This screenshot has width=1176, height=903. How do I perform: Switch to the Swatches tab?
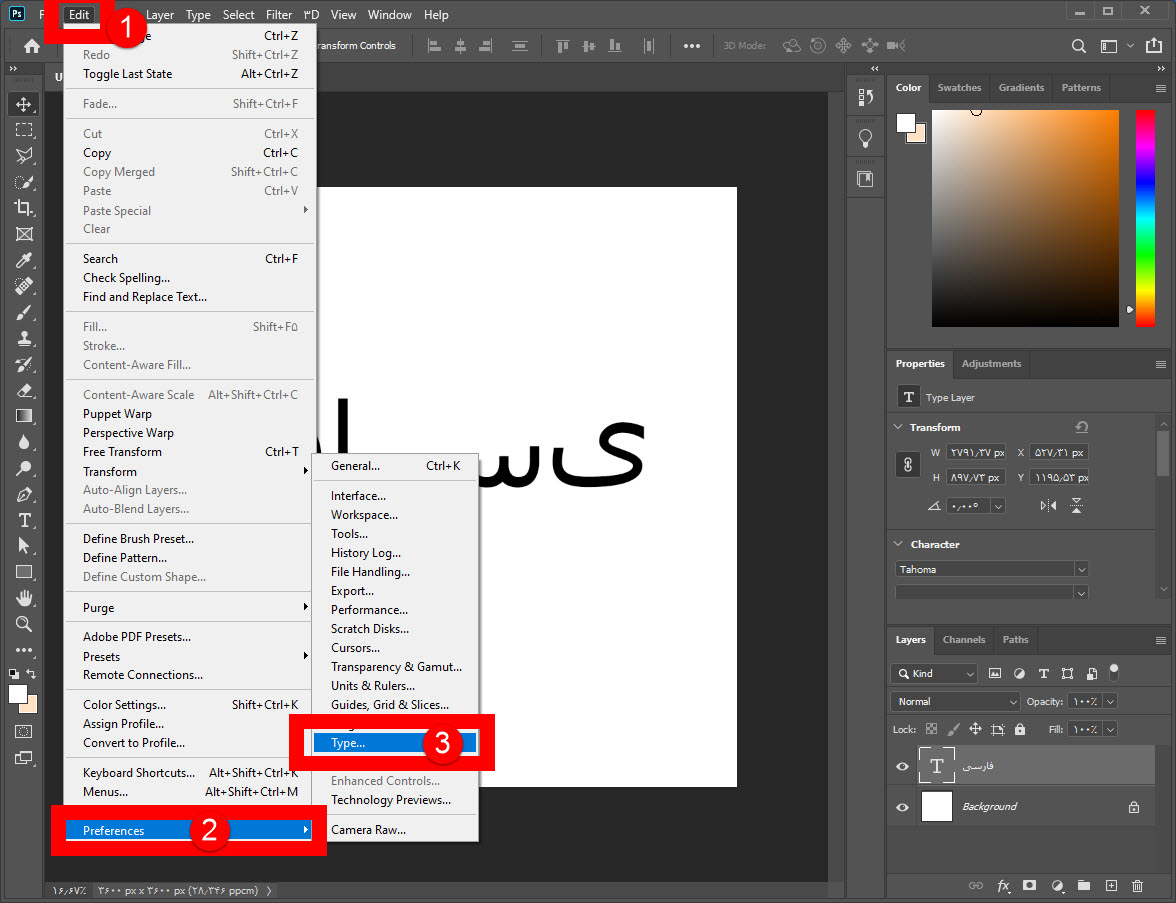coord(959,88)
